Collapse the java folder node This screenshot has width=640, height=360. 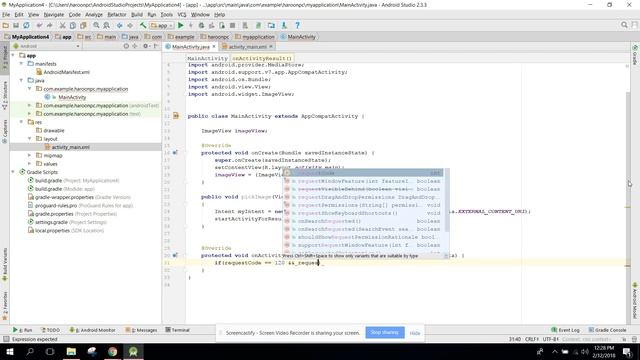pos(22,80)
